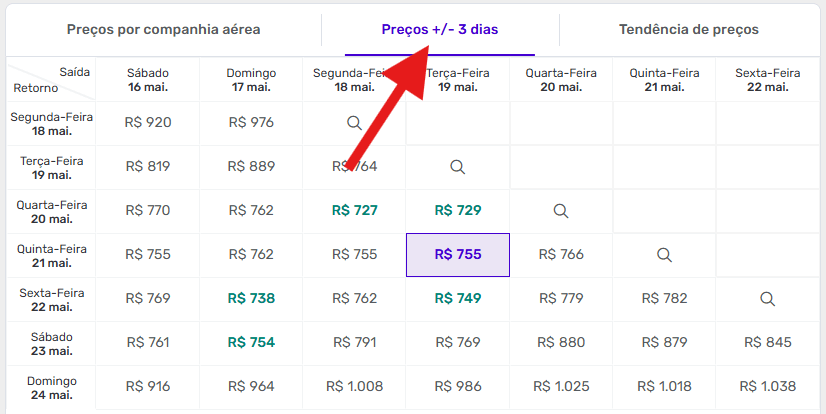The height and width of the screenshot is (414, 826).
Task: Click the Domingo 24 mai. return row header
Action: pyautogui.click(x=51, y=386)
